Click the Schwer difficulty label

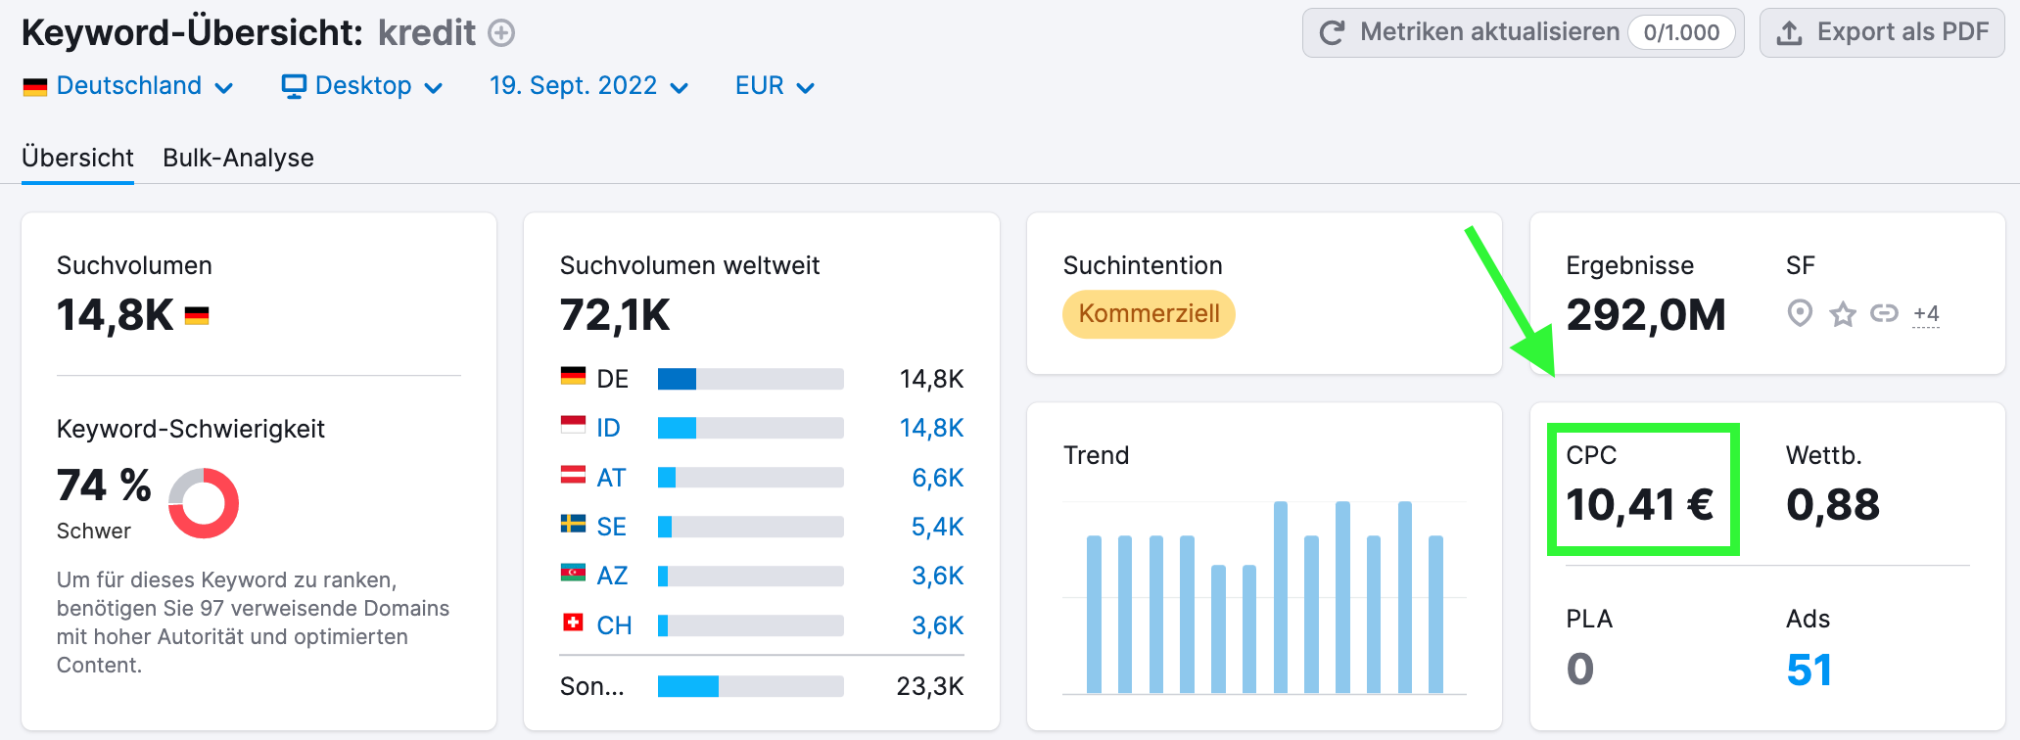click(x=93, y=531)
